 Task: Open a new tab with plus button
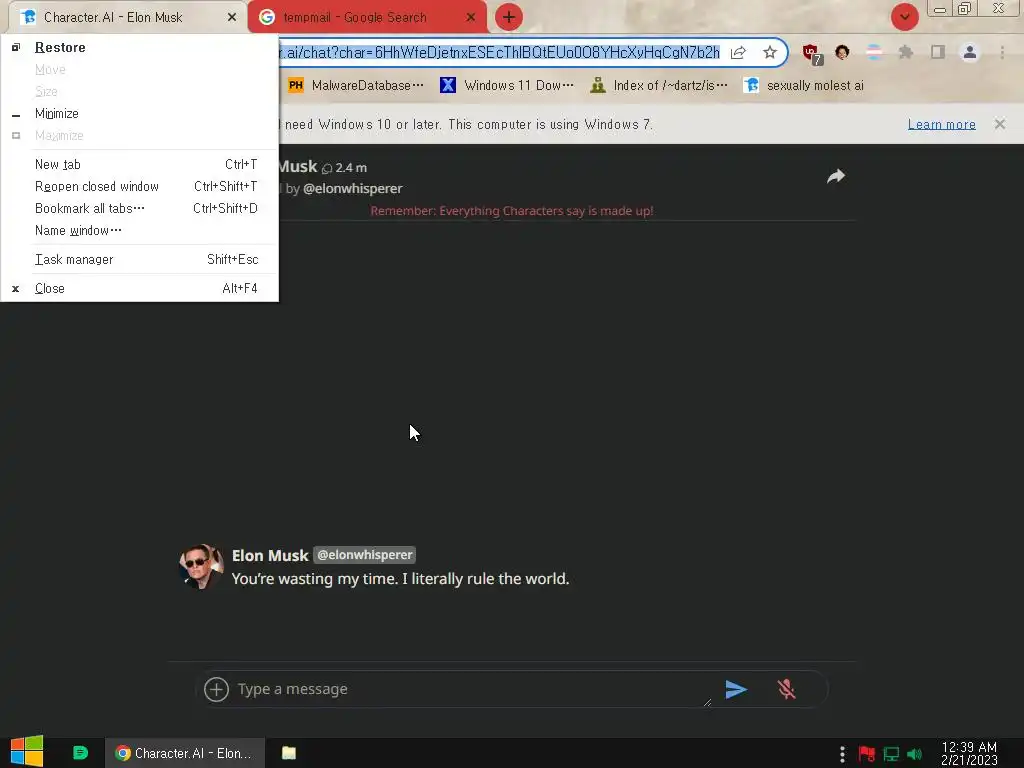(508, 17)
